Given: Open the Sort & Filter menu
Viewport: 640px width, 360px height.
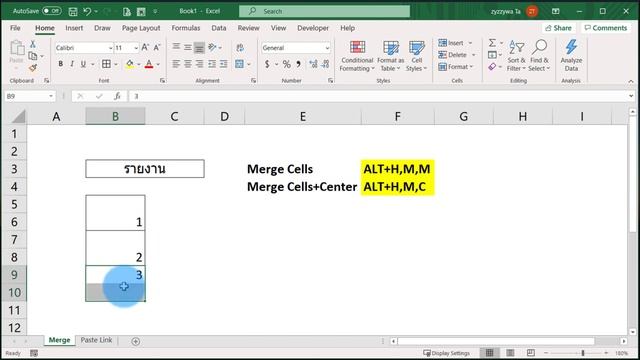Looking at the screenshot, I should click(x=516, y=56).
